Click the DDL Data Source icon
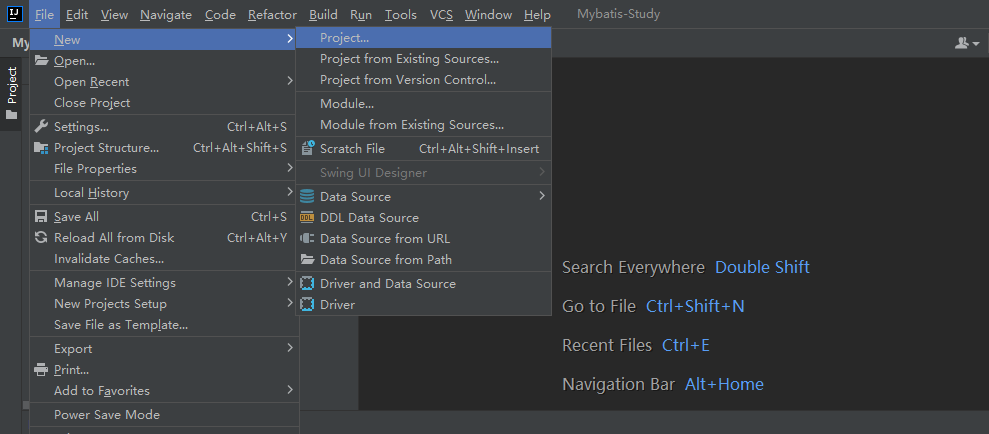Viewport: 989px width, 434px height. coord(307,218)
